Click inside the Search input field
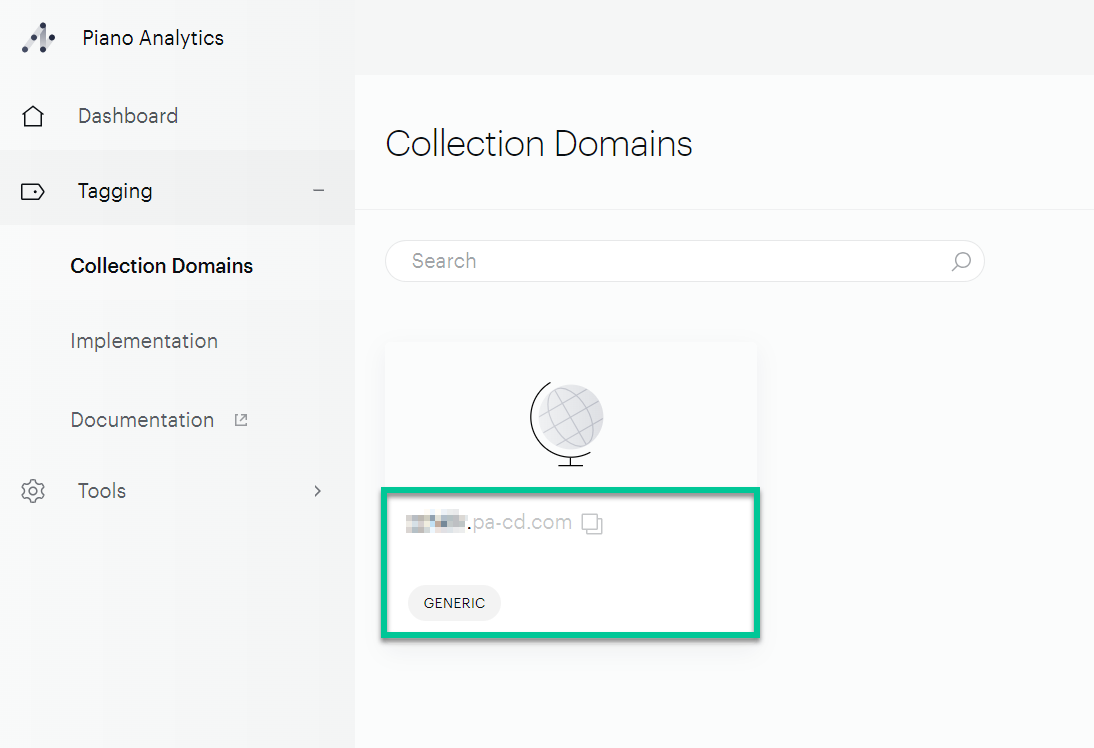1094x748 pixels. click(x=600, y=261)
